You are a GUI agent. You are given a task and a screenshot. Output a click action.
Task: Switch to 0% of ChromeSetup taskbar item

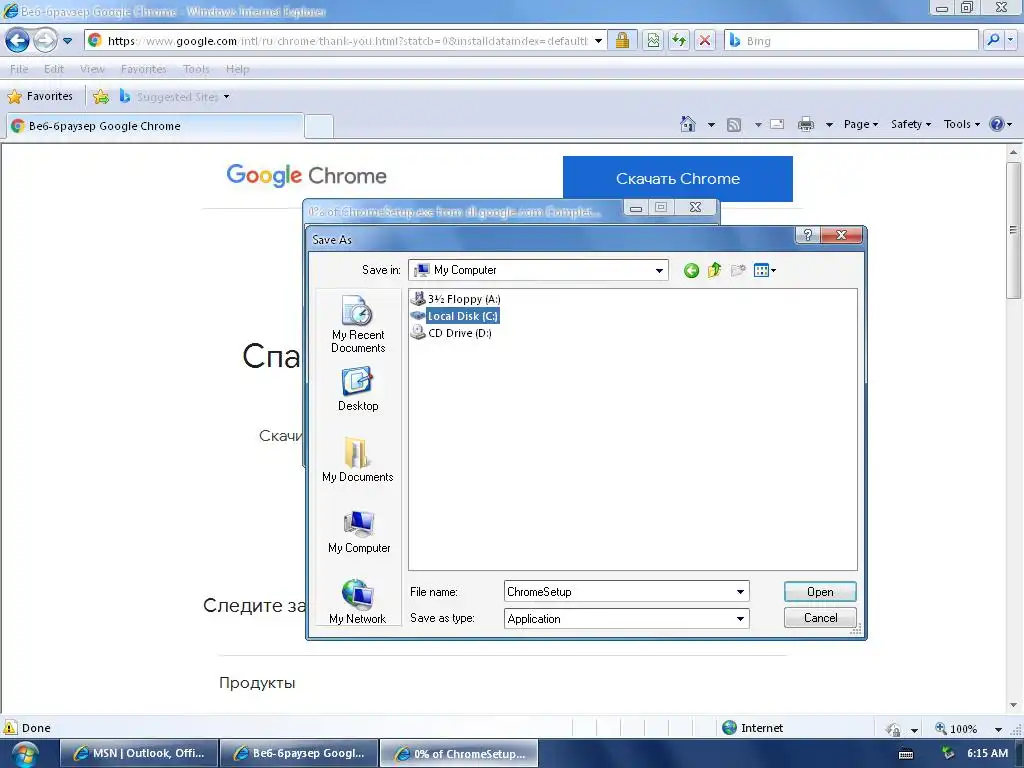[x=458, y=754]
